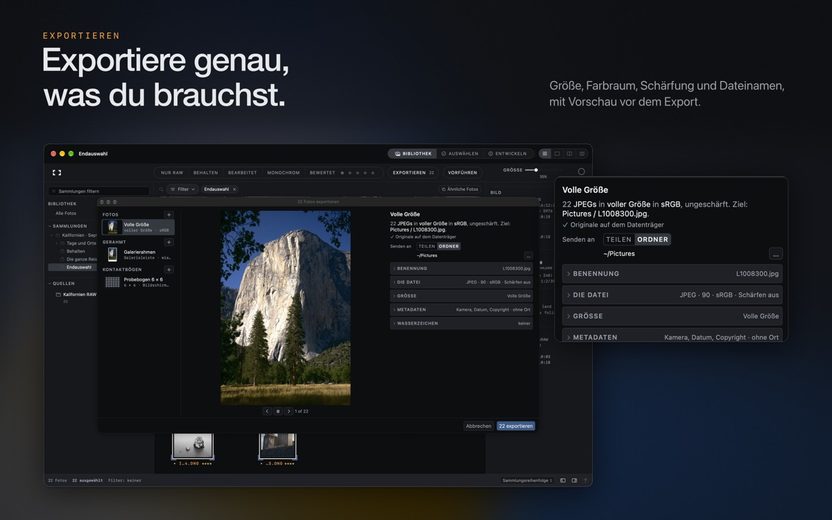832x520 pixels.
Task: Toggle the BEHALTEN filter
Action: [x=205, y=172]
